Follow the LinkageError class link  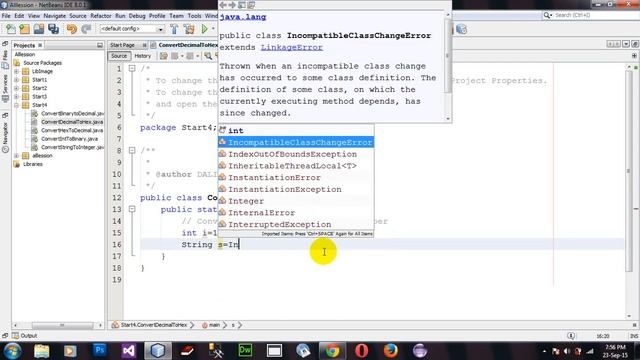[x=292, y=47]
